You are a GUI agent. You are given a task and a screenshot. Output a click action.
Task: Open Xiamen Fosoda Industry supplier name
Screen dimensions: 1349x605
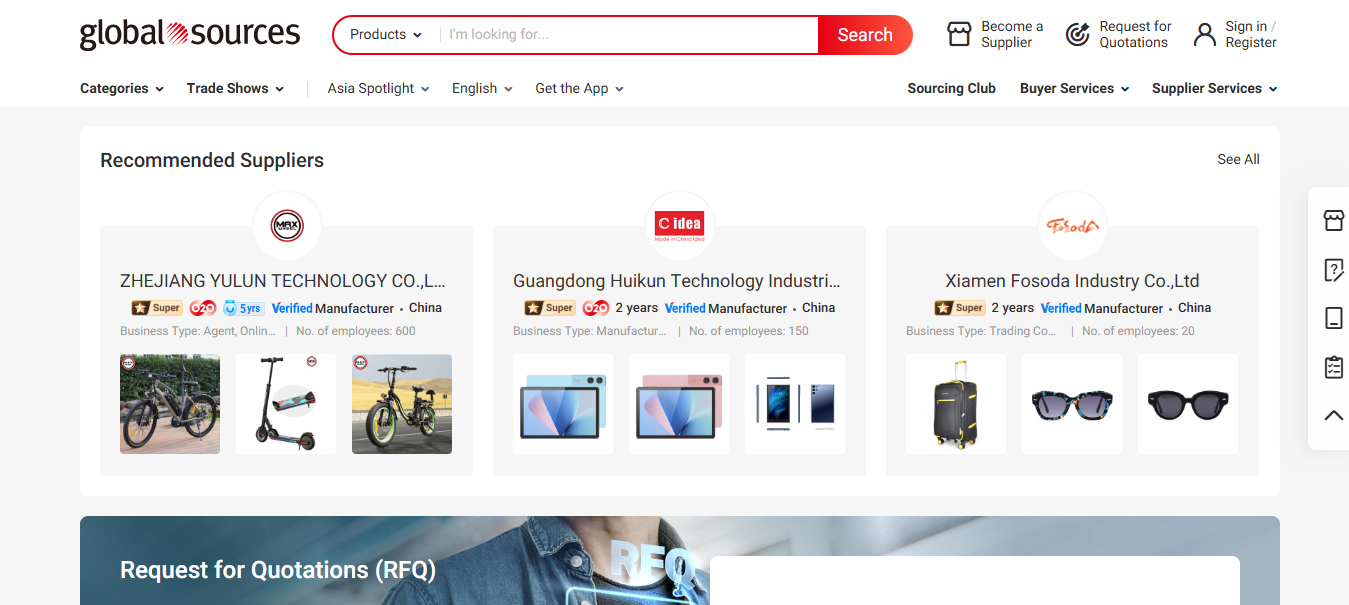[1073, 281]
